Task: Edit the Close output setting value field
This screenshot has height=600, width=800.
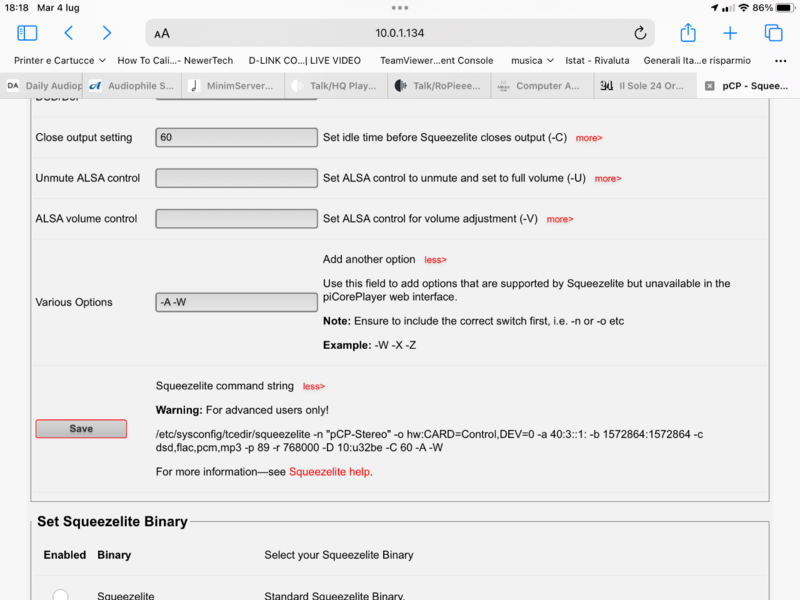Action: point(236,137)
